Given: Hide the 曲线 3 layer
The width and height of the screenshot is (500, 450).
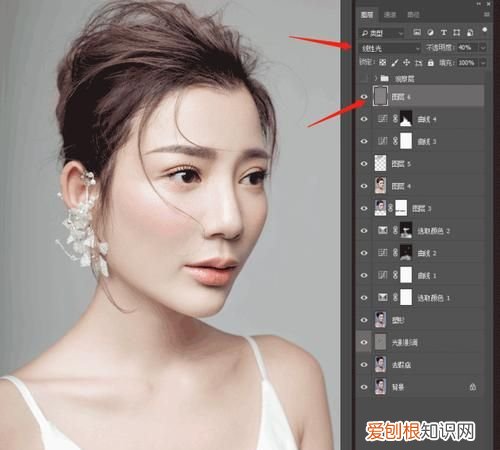Looking at the screenshot, I should pyautogui.click(x=364, y=141).
